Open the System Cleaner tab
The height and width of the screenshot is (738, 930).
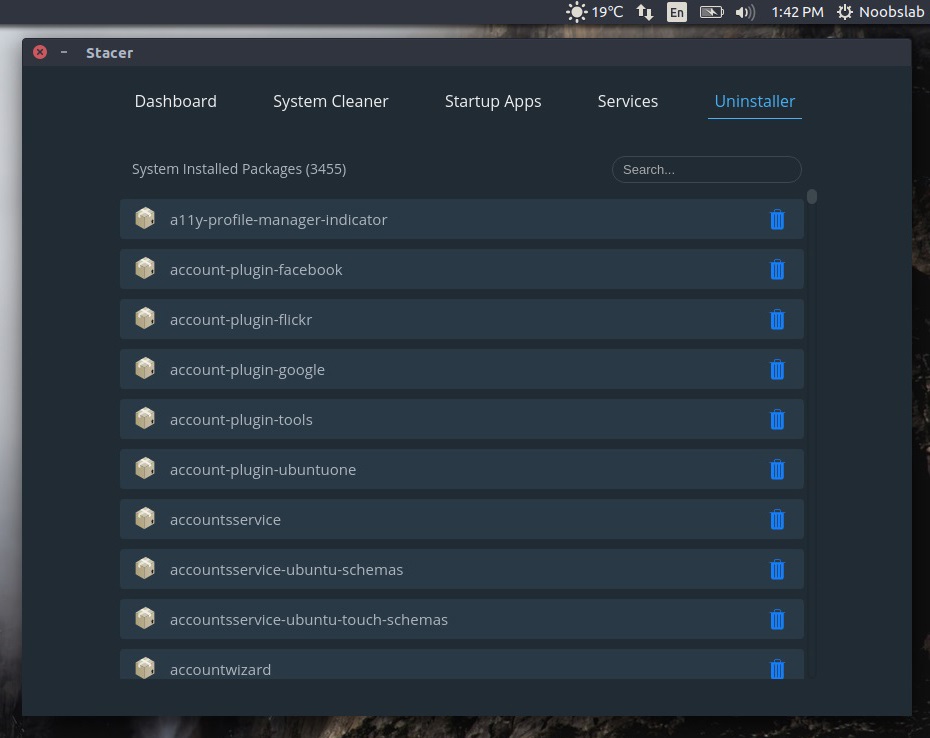click(x=331, y=101)
